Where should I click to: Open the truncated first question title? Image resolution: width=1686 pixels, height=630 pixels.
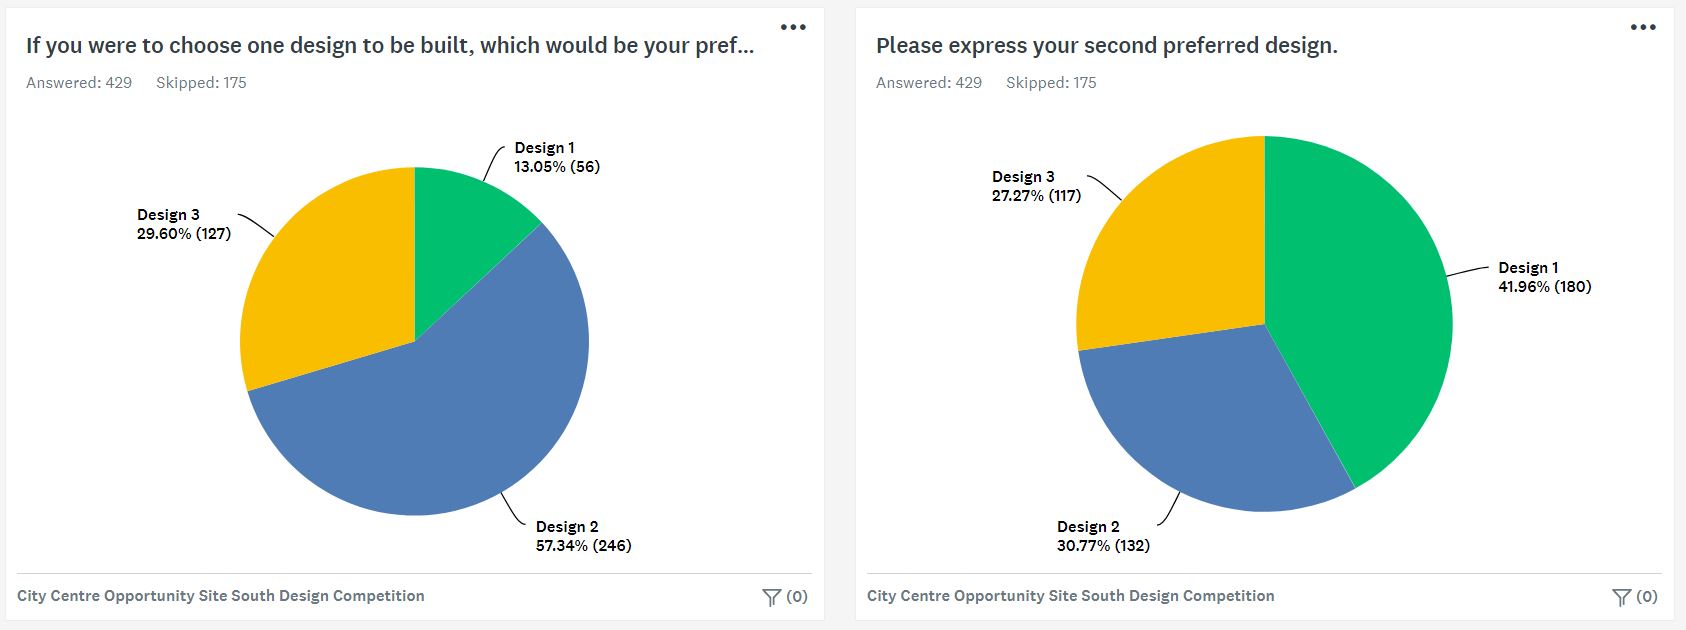[389, 46]
